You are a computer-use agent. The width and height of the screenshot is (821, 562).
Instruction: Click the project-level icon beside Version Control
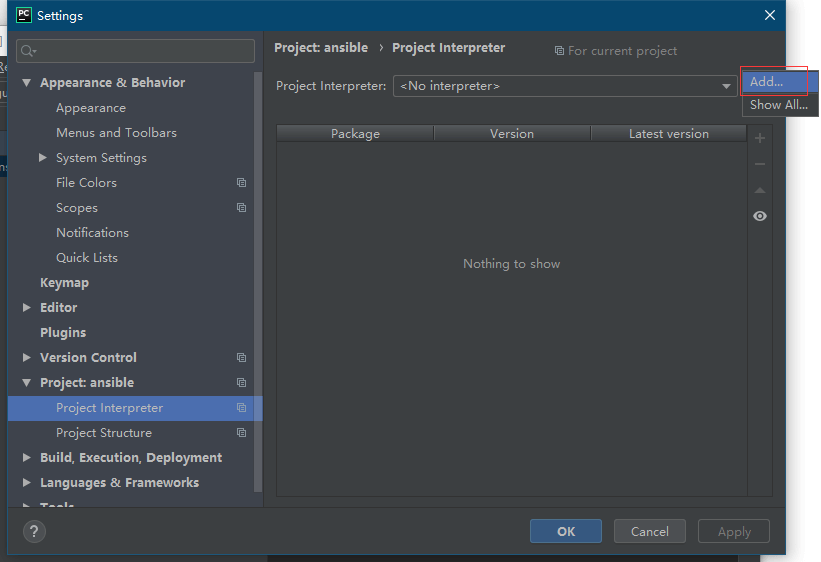(x=241, y=357)
